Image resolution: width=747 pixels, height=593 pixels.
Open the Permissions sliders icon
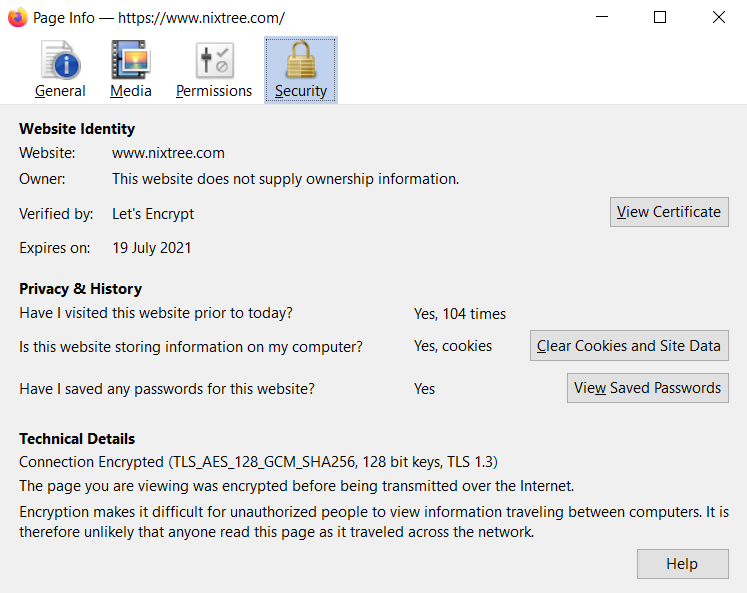pos(214,60)
